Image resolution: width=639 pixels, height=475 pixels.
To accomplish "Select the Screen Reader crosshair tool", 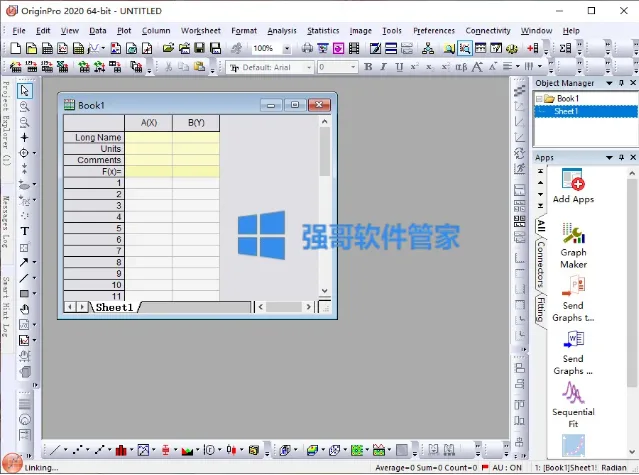I will click(x=24, y=138).
